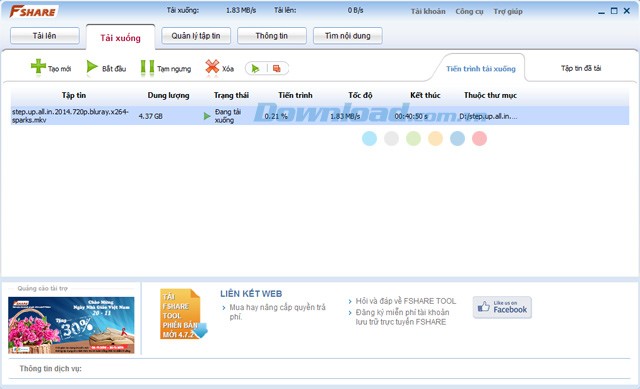Screen dimensions: 640x389
Task: Open the sponsored 30% flower advertisement banner
Action: pyautogui.click(x=71, y=325)
